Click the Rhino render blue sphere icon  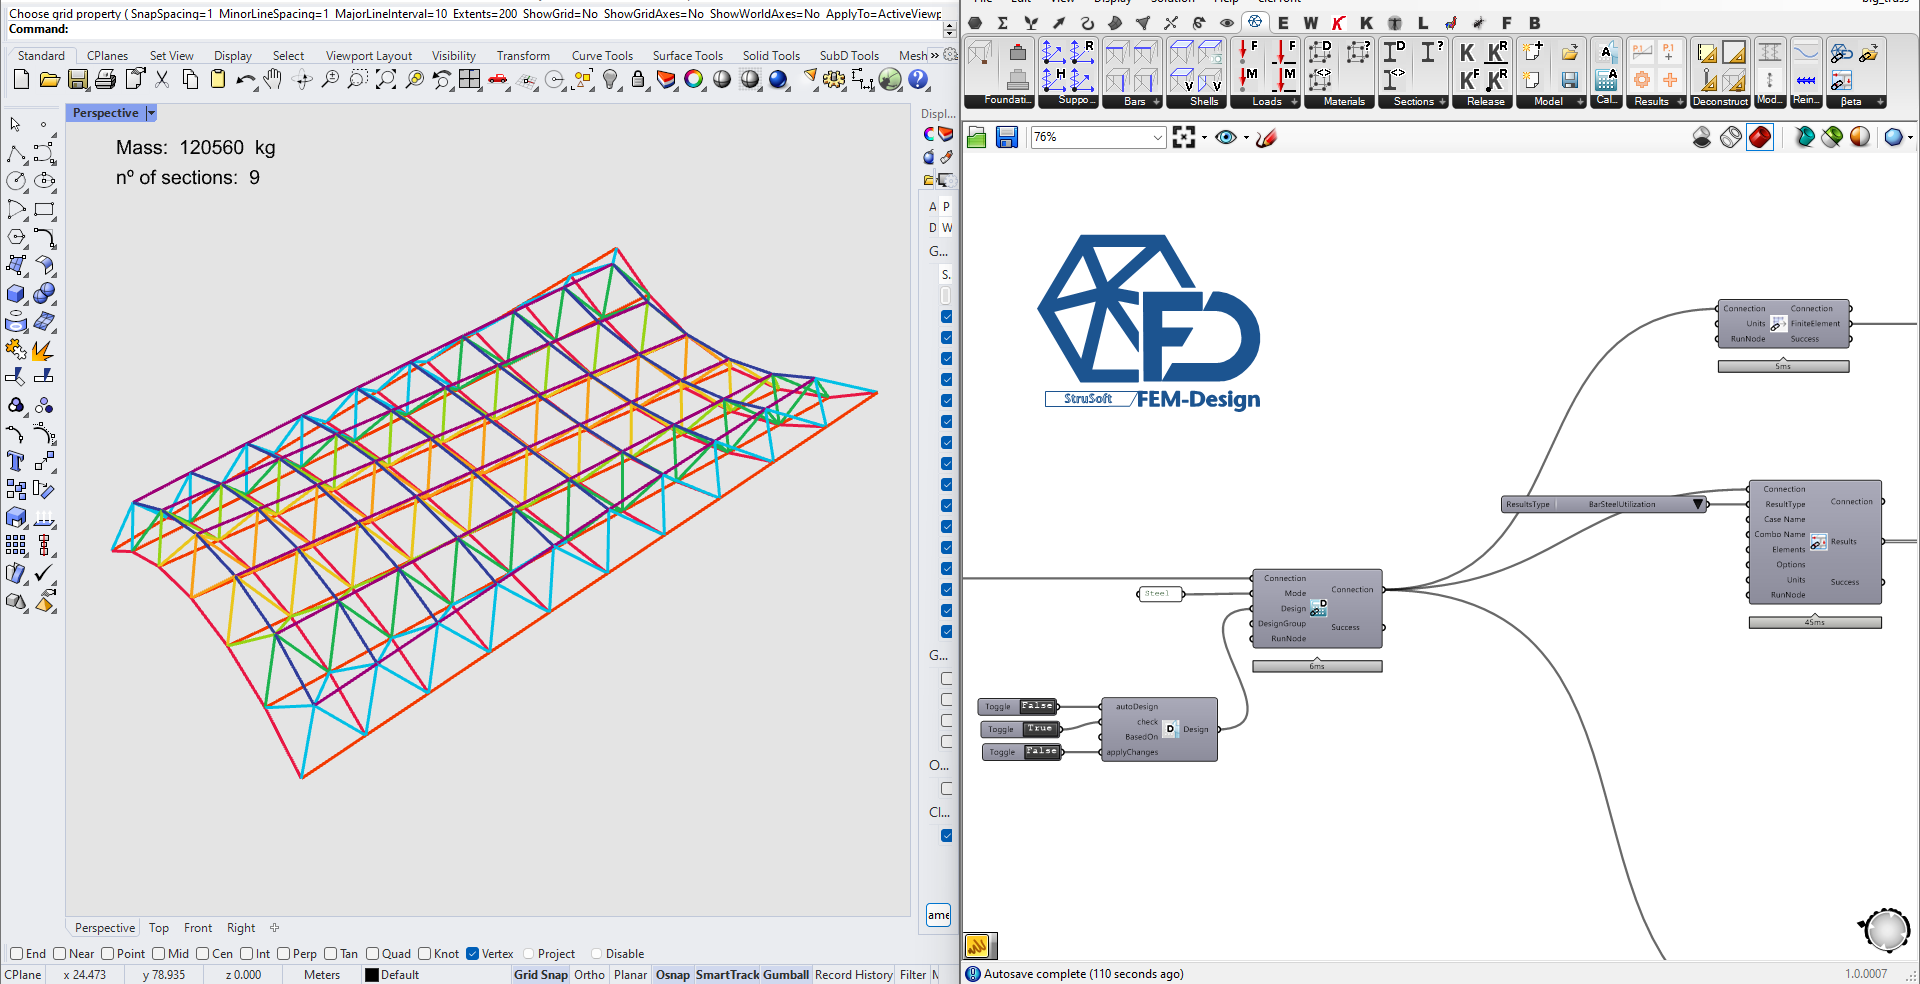click(x=778, y=80)
